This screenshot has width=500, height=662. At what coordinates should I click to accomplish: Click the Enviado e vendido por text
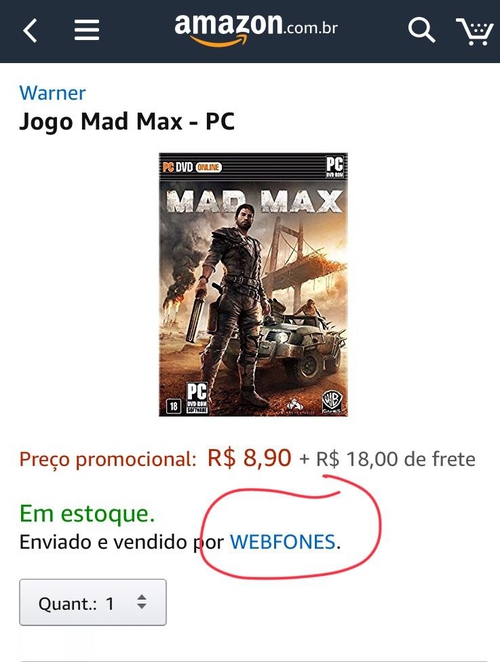pyautogui.click(x=122, y=542)
